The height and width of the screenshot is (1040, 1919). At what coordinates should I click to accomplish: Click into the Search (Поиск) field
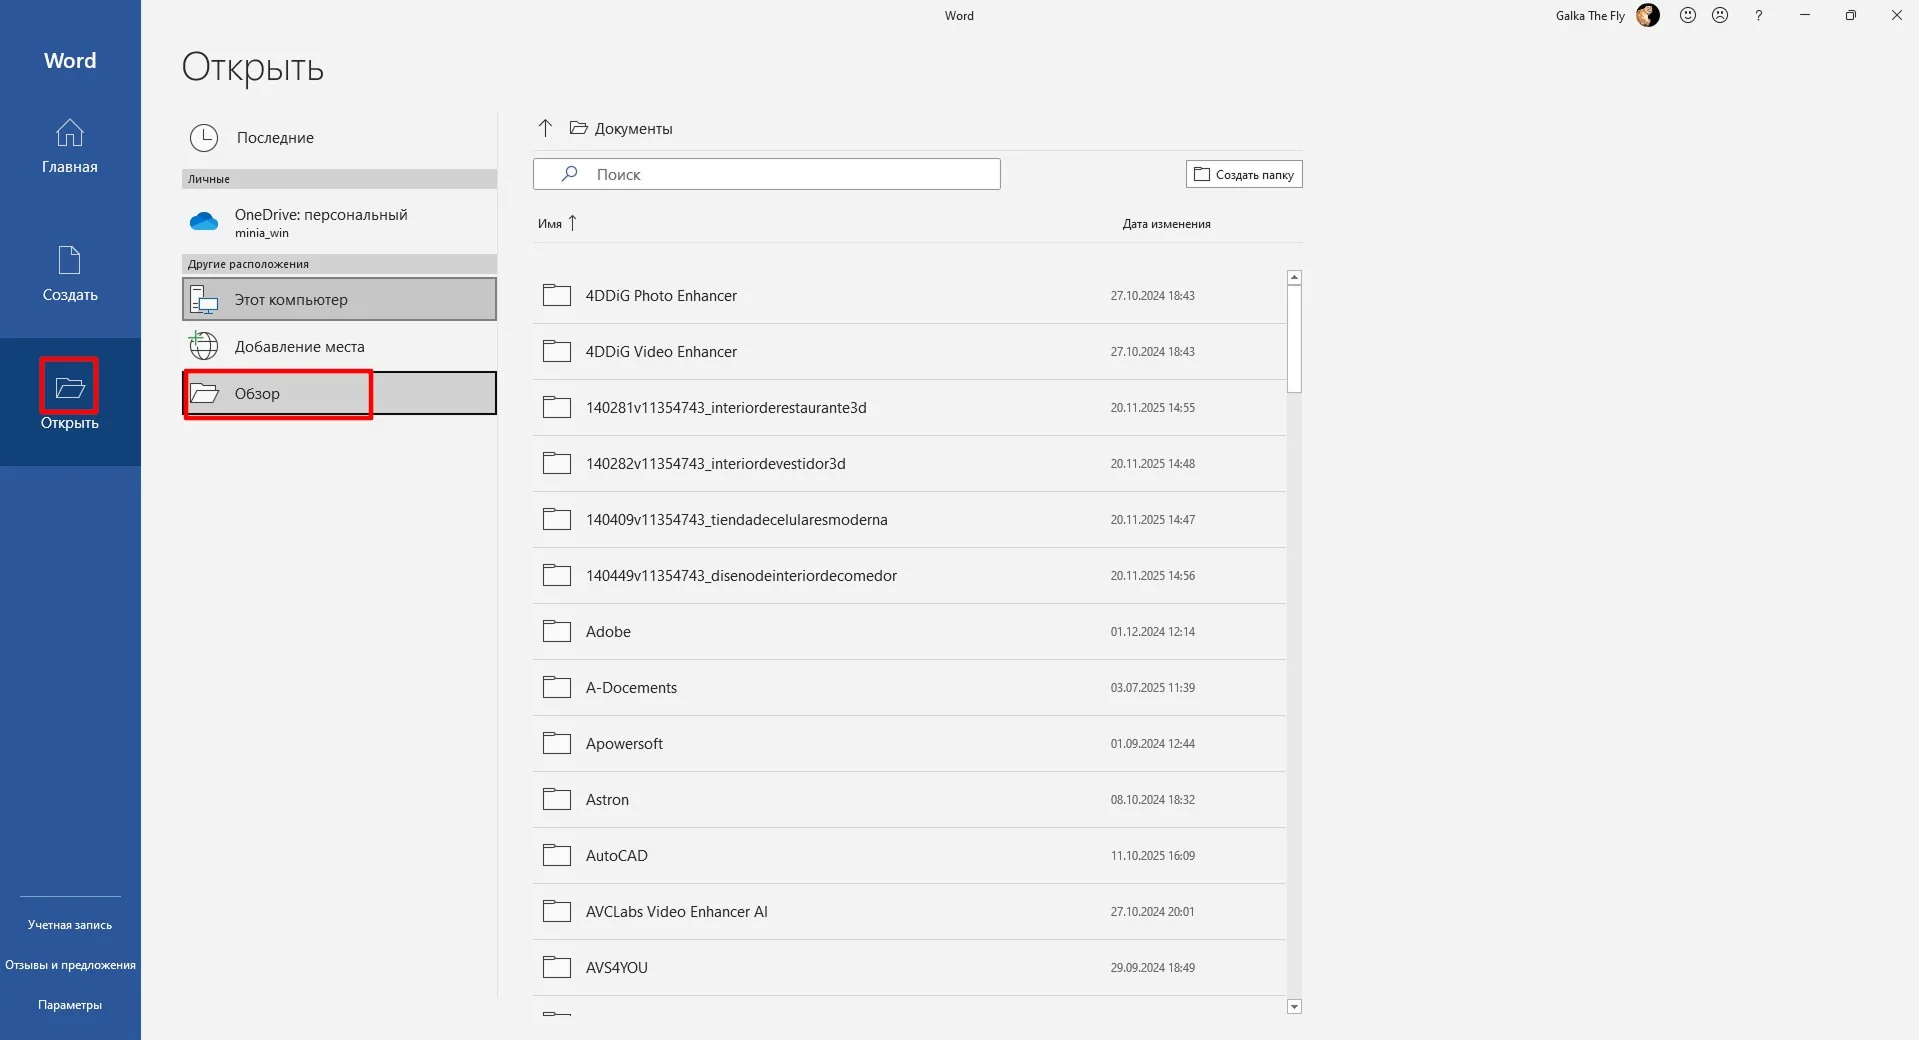(780, 174)
